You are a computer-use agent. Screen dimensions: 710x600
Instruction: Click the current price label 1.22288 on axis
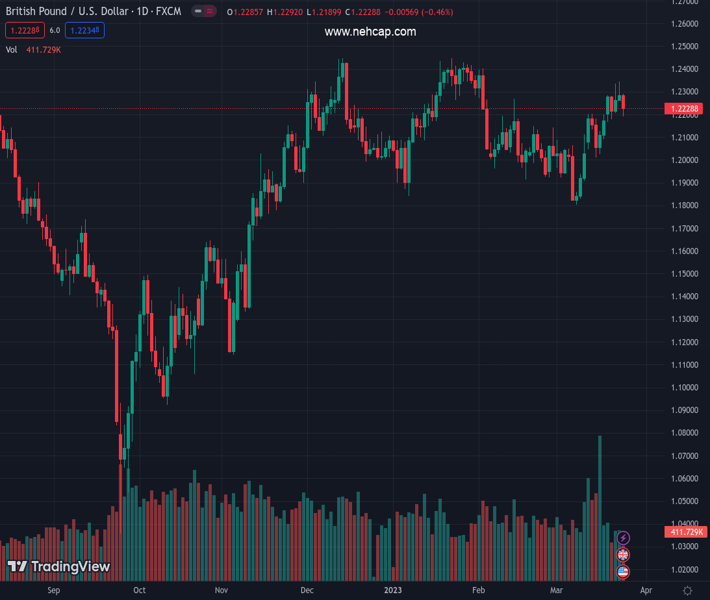coord(685,109)
